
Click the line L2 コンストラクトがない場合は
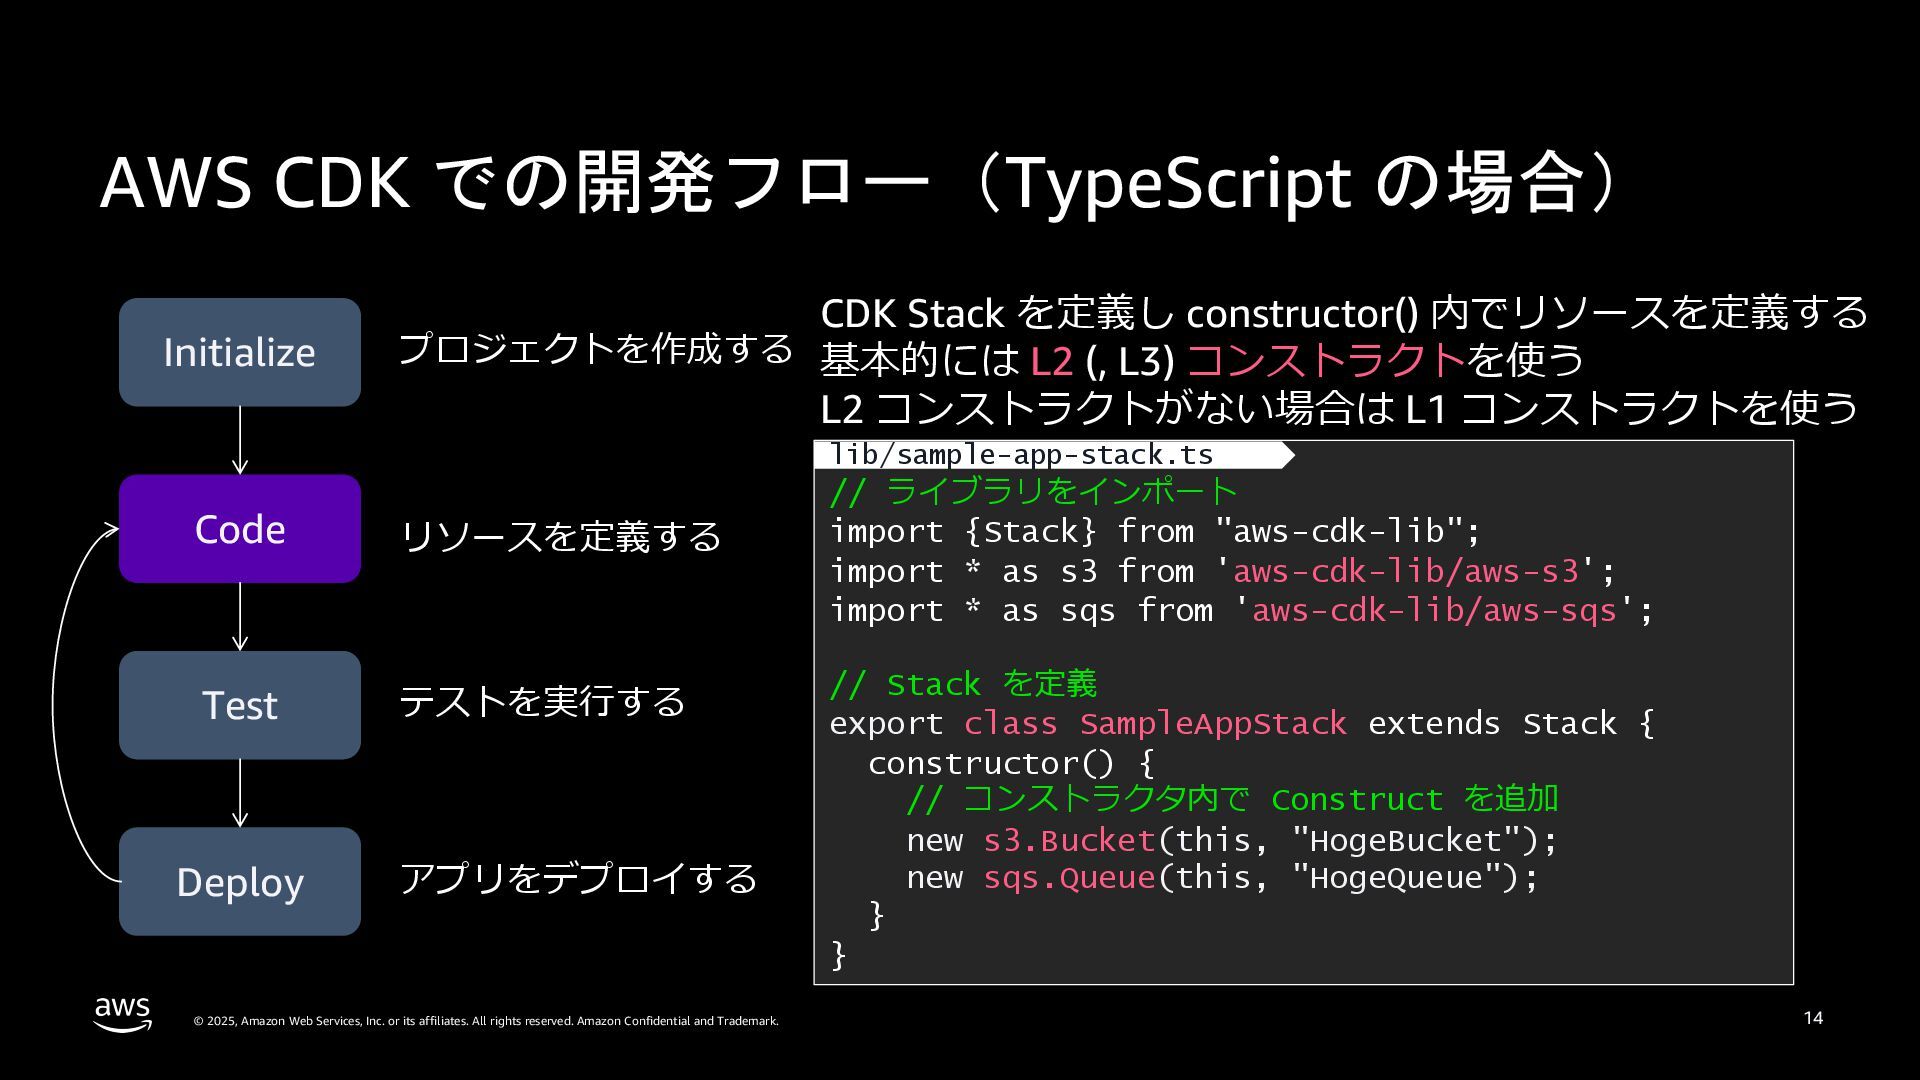(x=1339, y=407)
